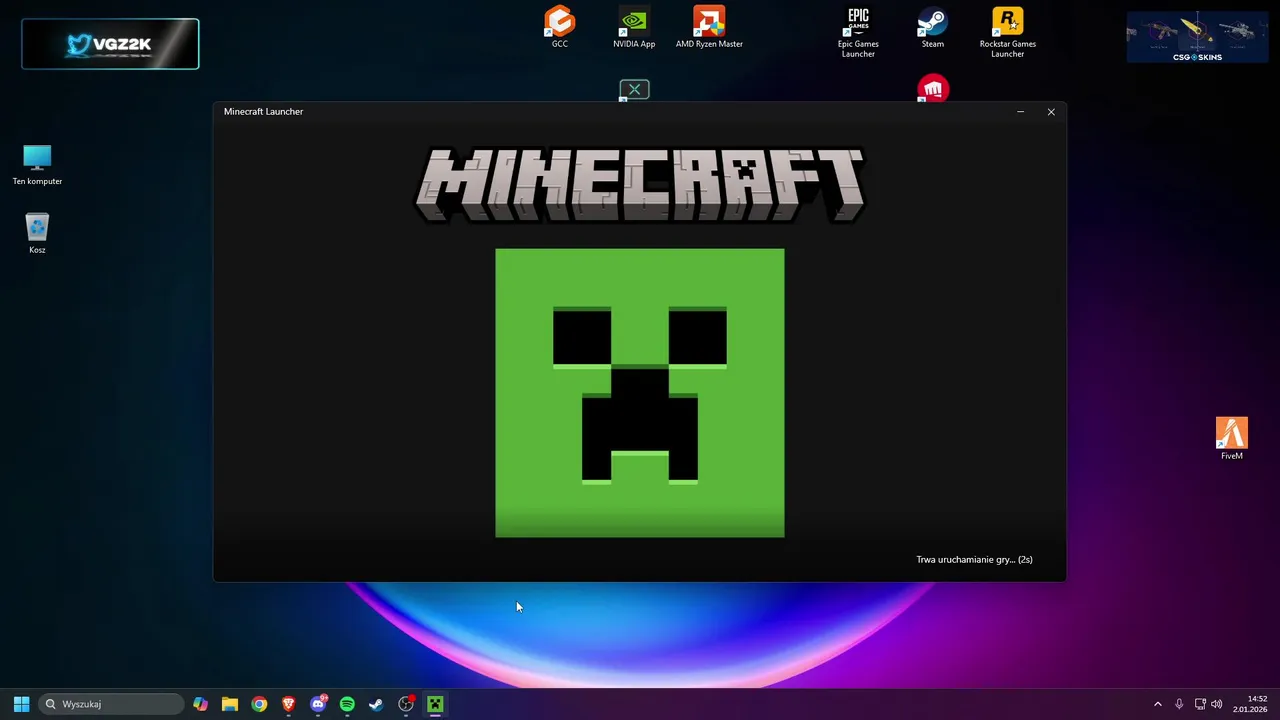
Task: Open Spotify from the taskbar
Action: (347, 704)
